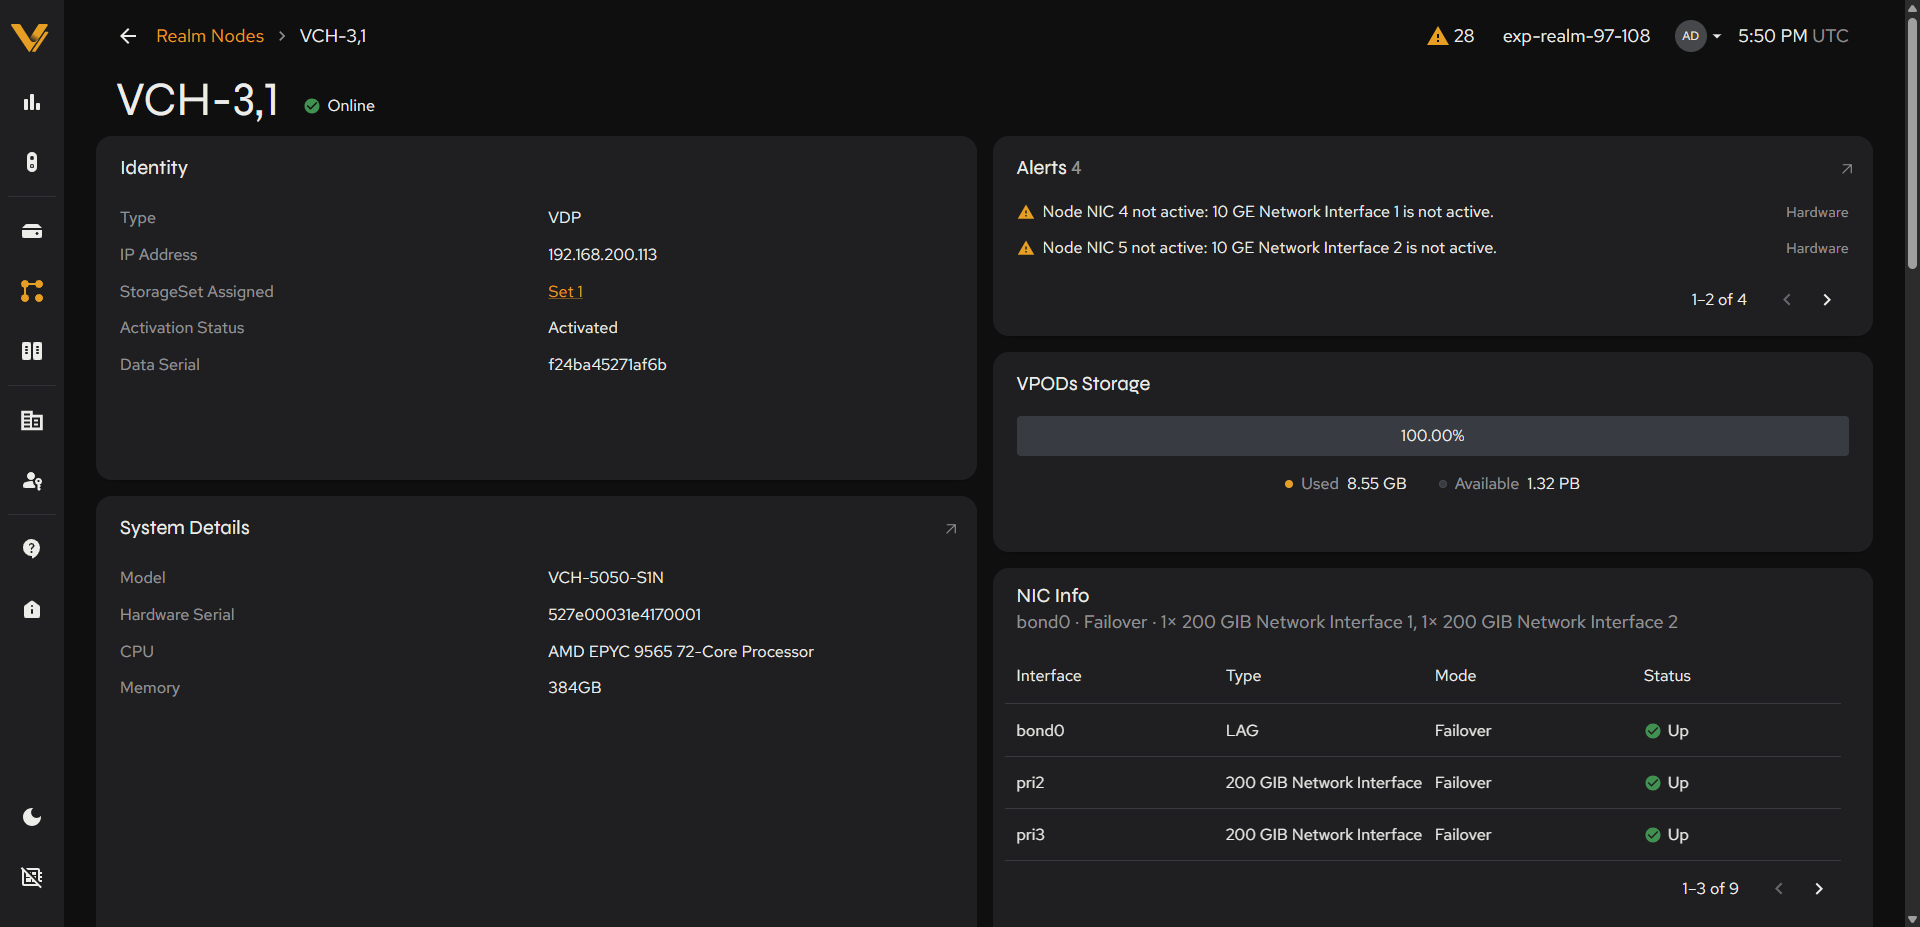The width and height of the screenshot is (1920, 927).
Task: Select the bond0 interface row
Action: [x=1423, y=731]
